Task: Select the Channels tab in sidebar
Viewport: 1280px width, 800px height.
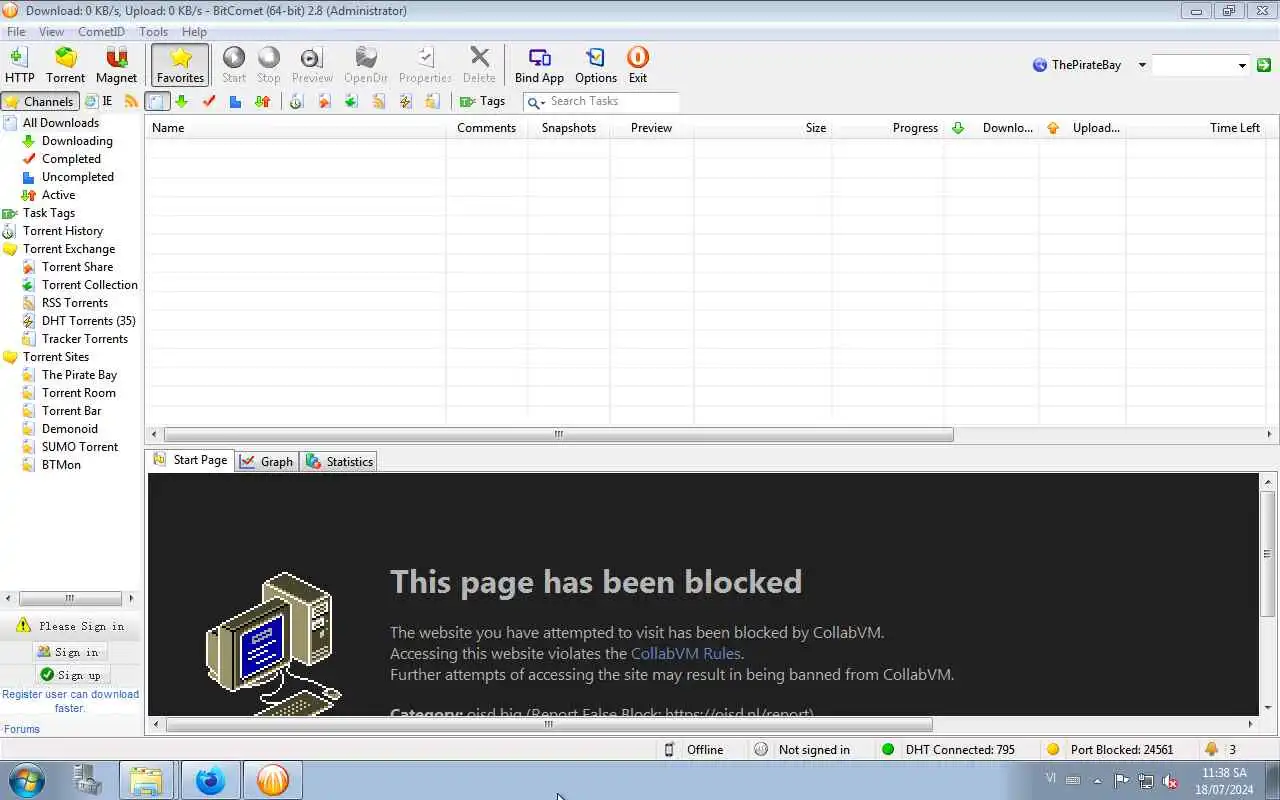Action: pyautogui.click(x=39, y=101)
